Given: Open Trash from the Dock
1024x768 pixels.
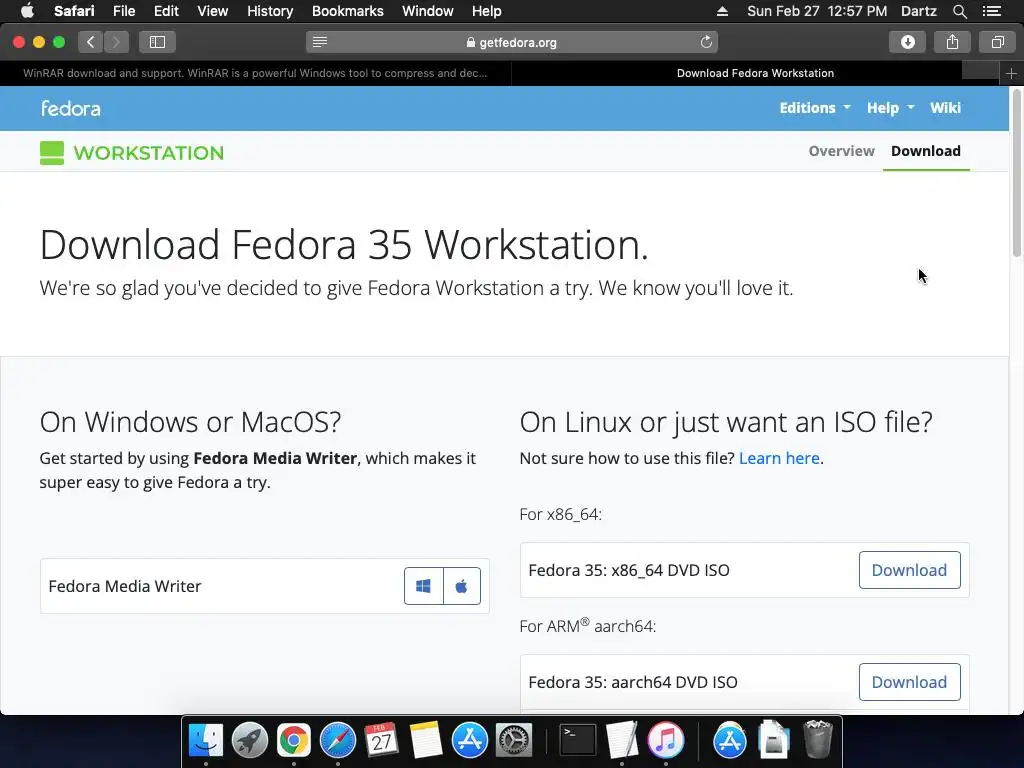Looking at the screenshot, I should 818,740.
